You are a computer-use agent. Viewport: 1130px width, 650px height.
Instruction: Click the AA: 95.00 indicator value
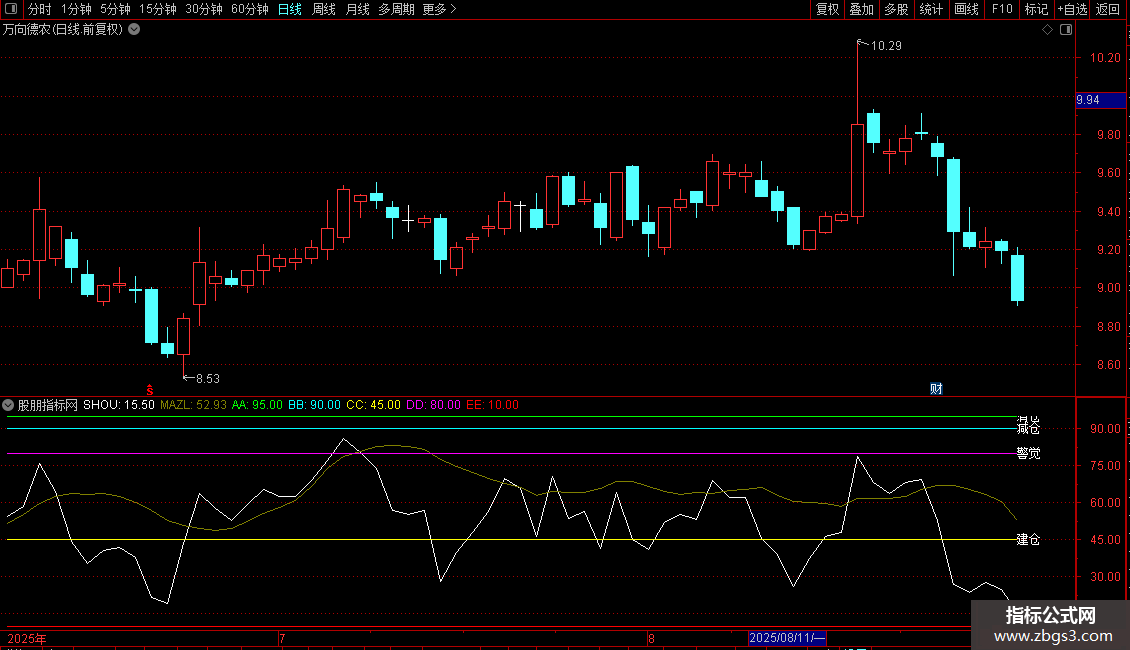pyautogui.click(x=257, y=405)
